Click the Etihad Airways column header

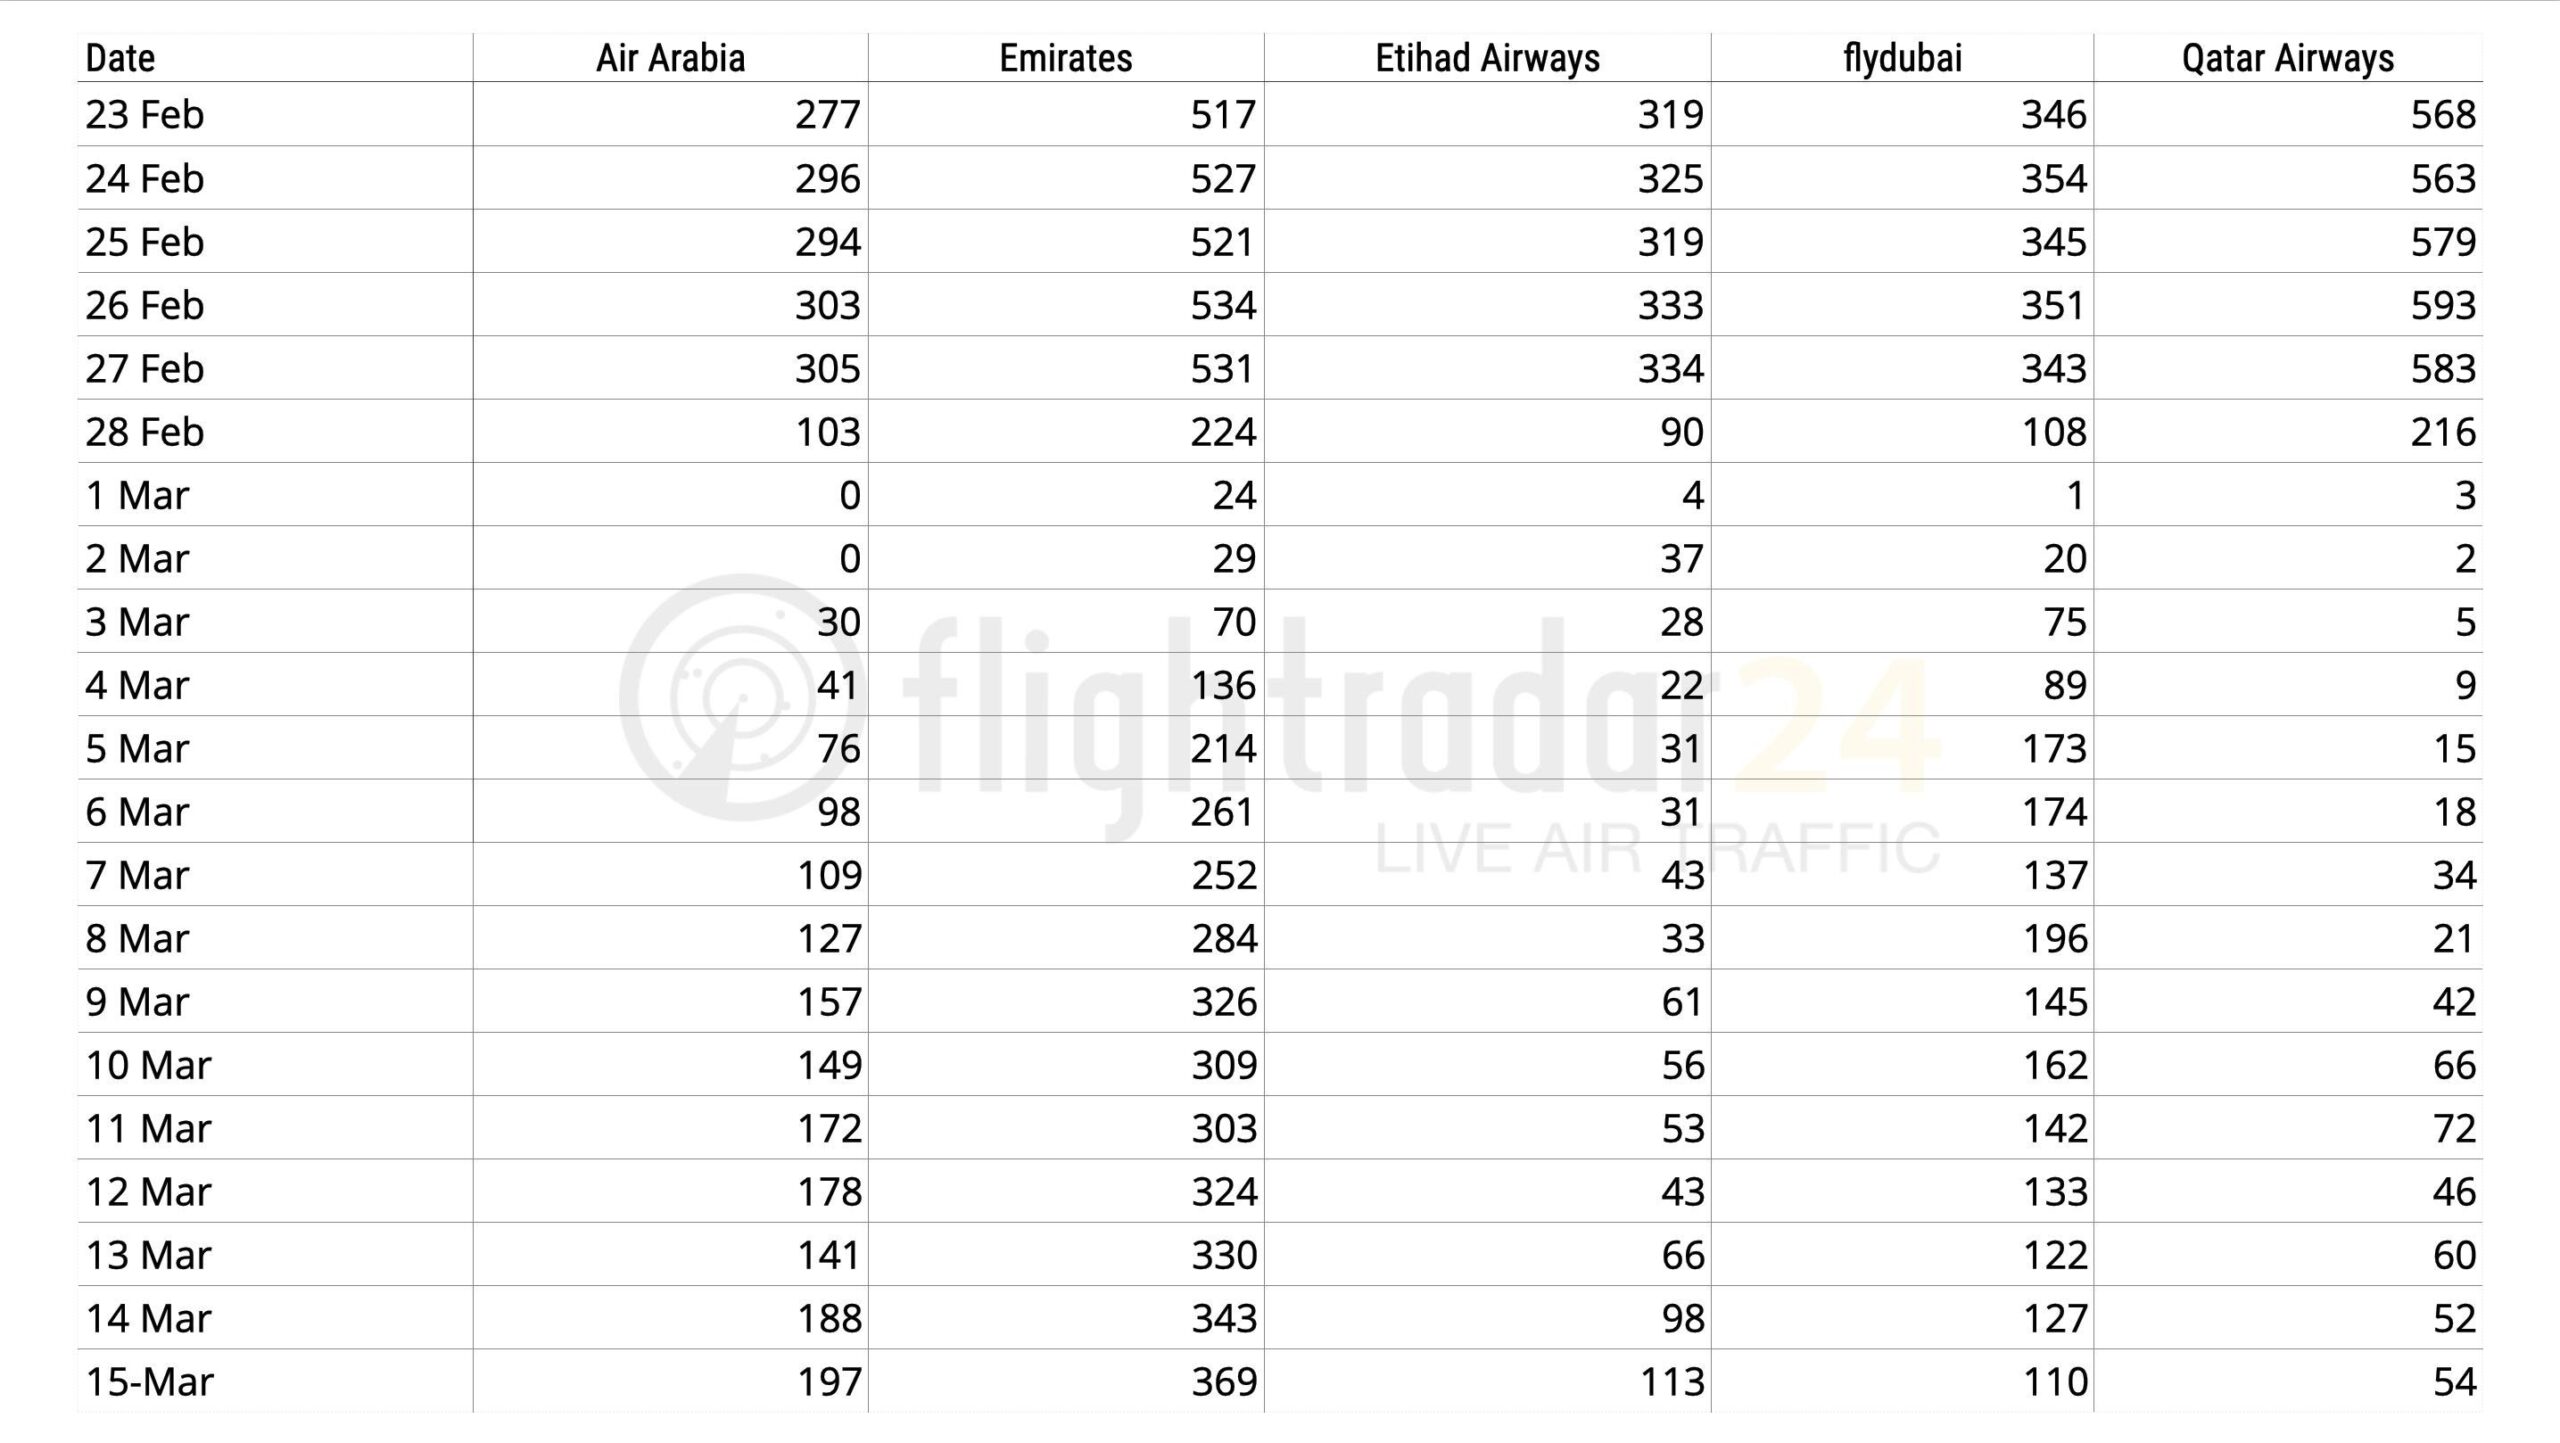point(1487,58)
